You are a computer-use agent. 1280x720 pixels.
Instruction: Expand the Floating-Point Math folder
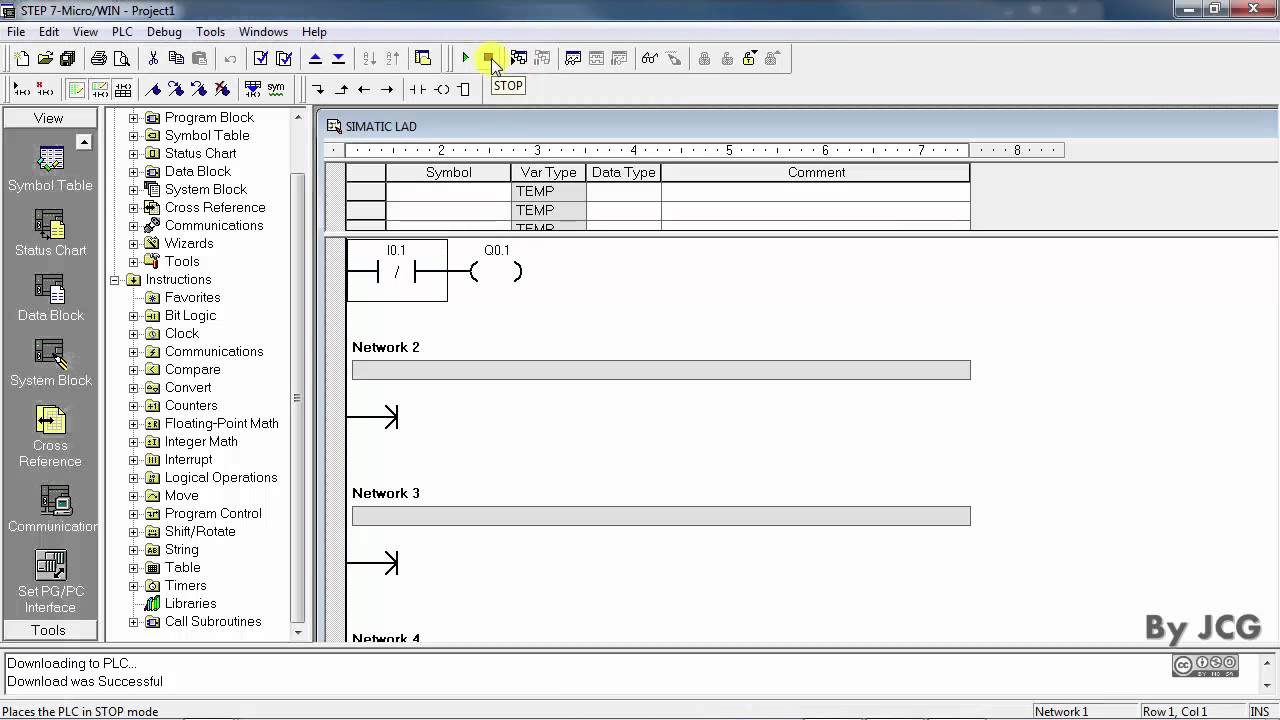pos(134,424)
